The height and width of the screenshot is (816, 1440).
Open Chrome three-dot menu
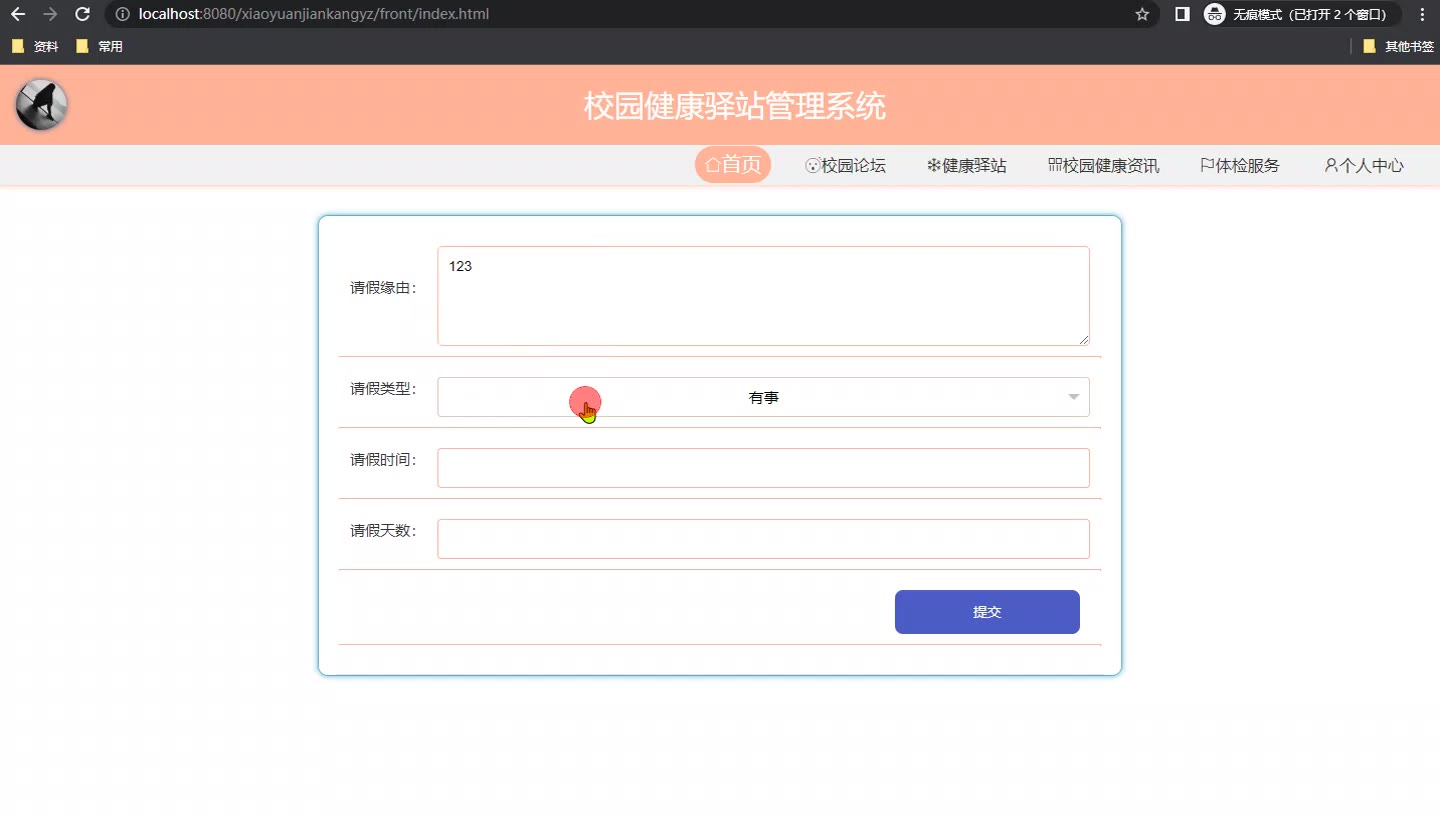(1422, 14)
